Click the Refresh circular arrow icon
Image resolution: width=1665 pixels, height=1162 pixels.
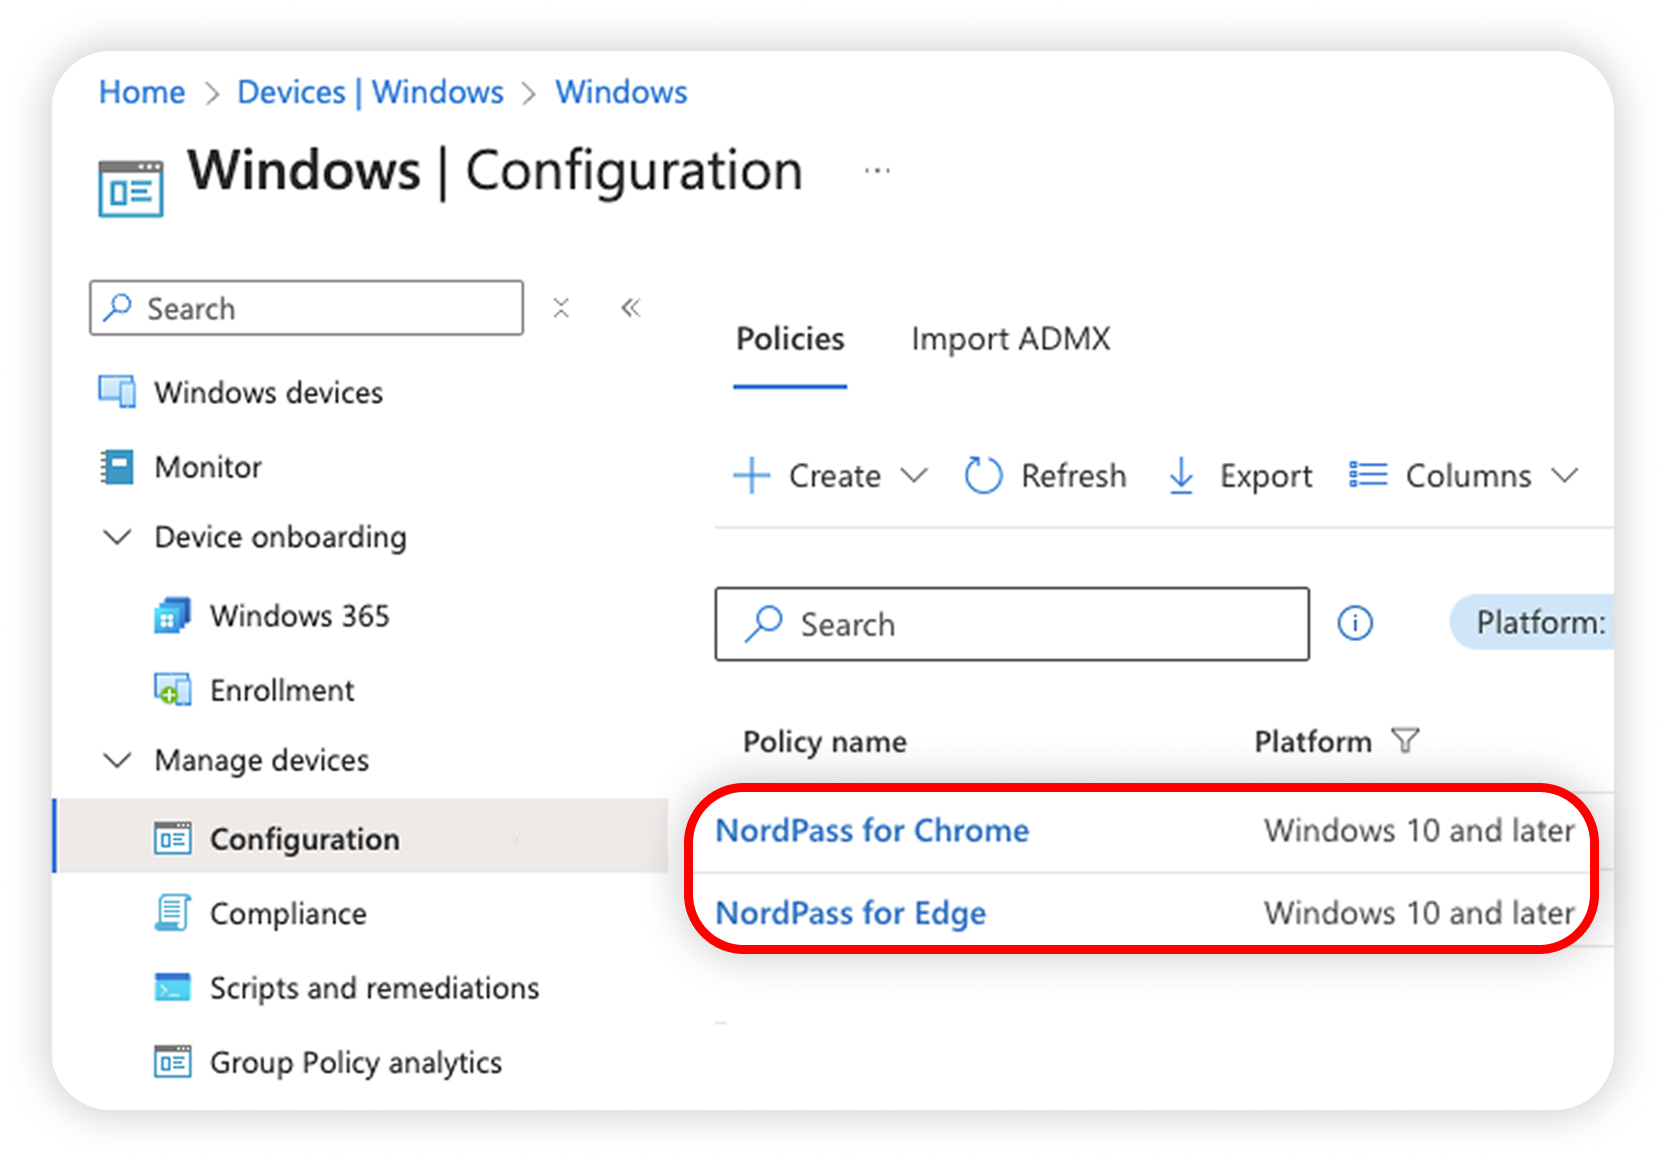[983, 475]
